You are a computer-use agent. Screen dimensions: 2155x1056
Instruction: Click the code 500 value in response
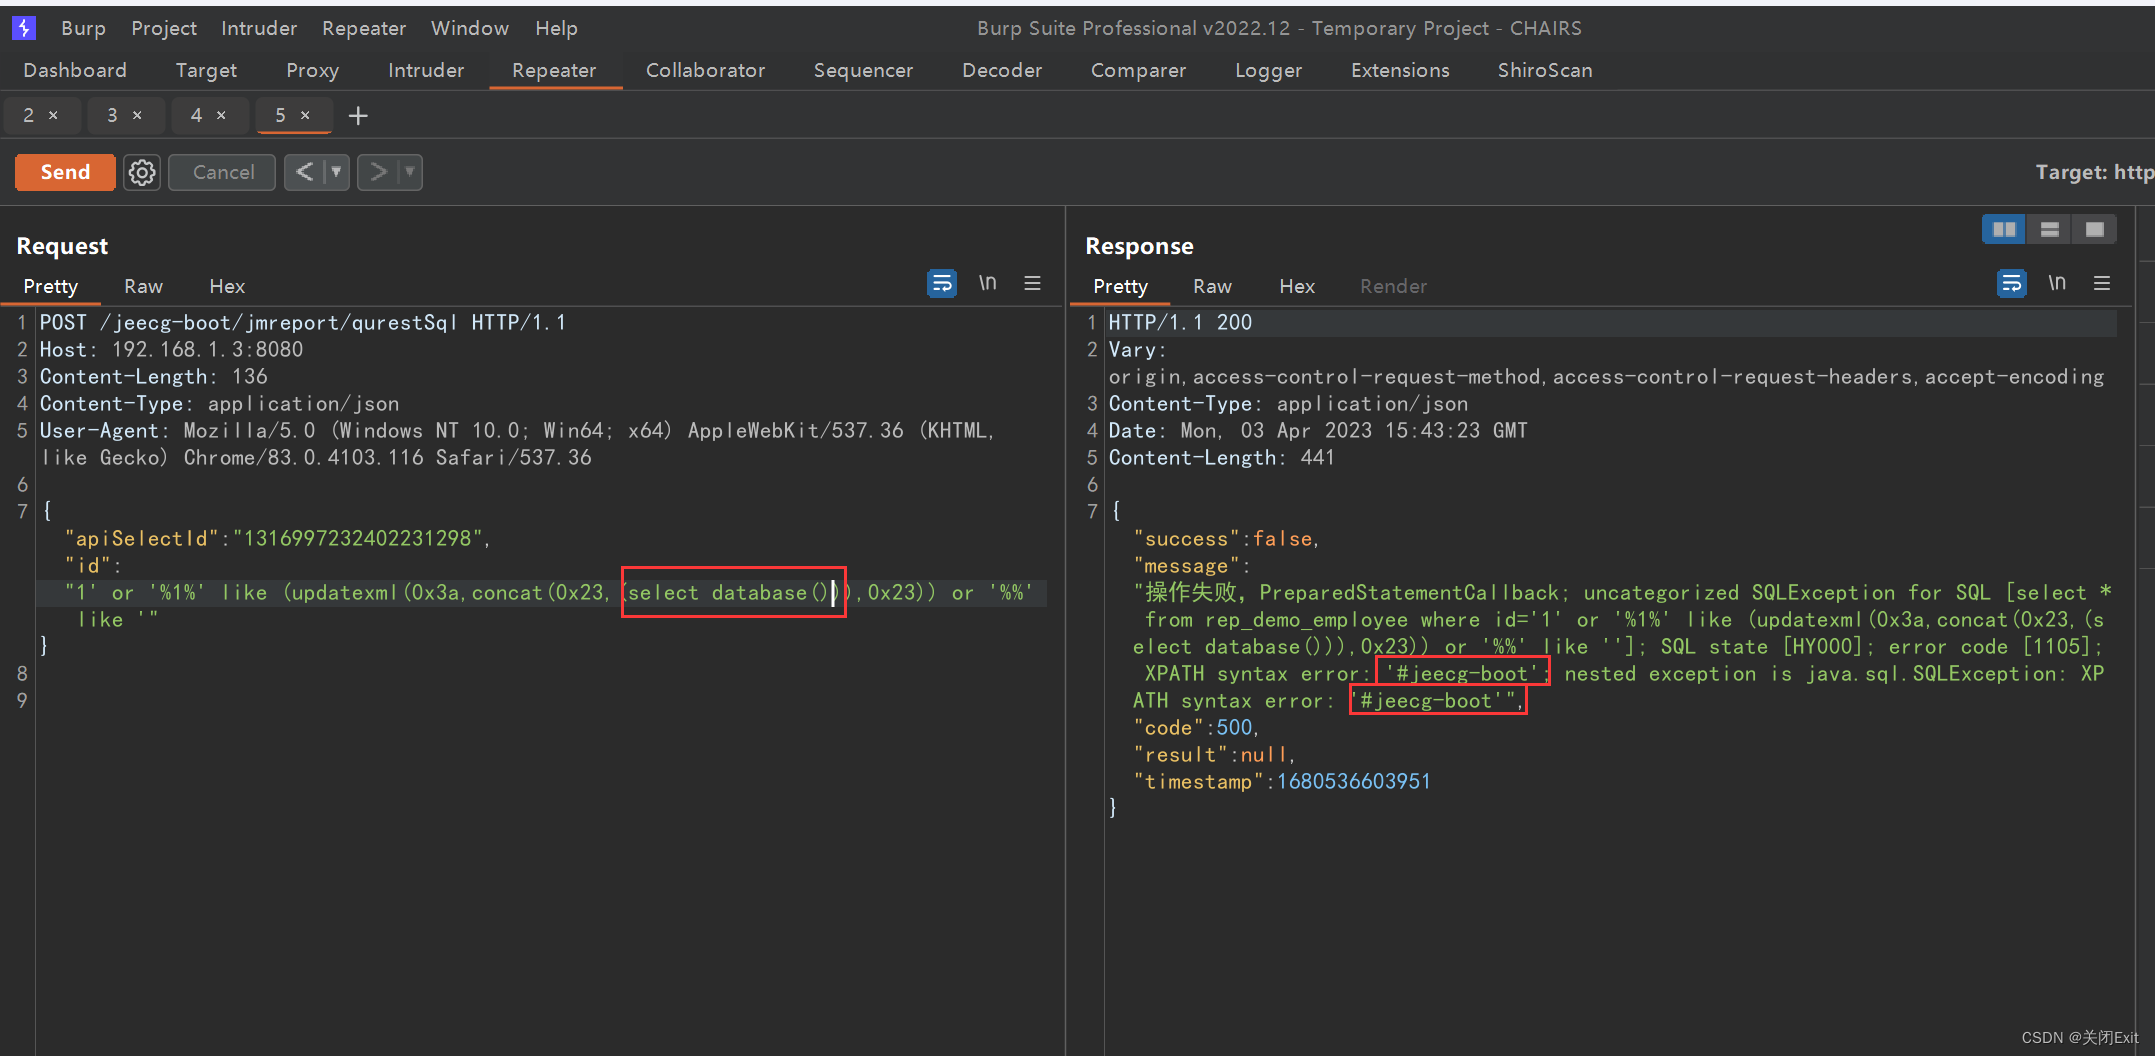(x=1234, y=727)
